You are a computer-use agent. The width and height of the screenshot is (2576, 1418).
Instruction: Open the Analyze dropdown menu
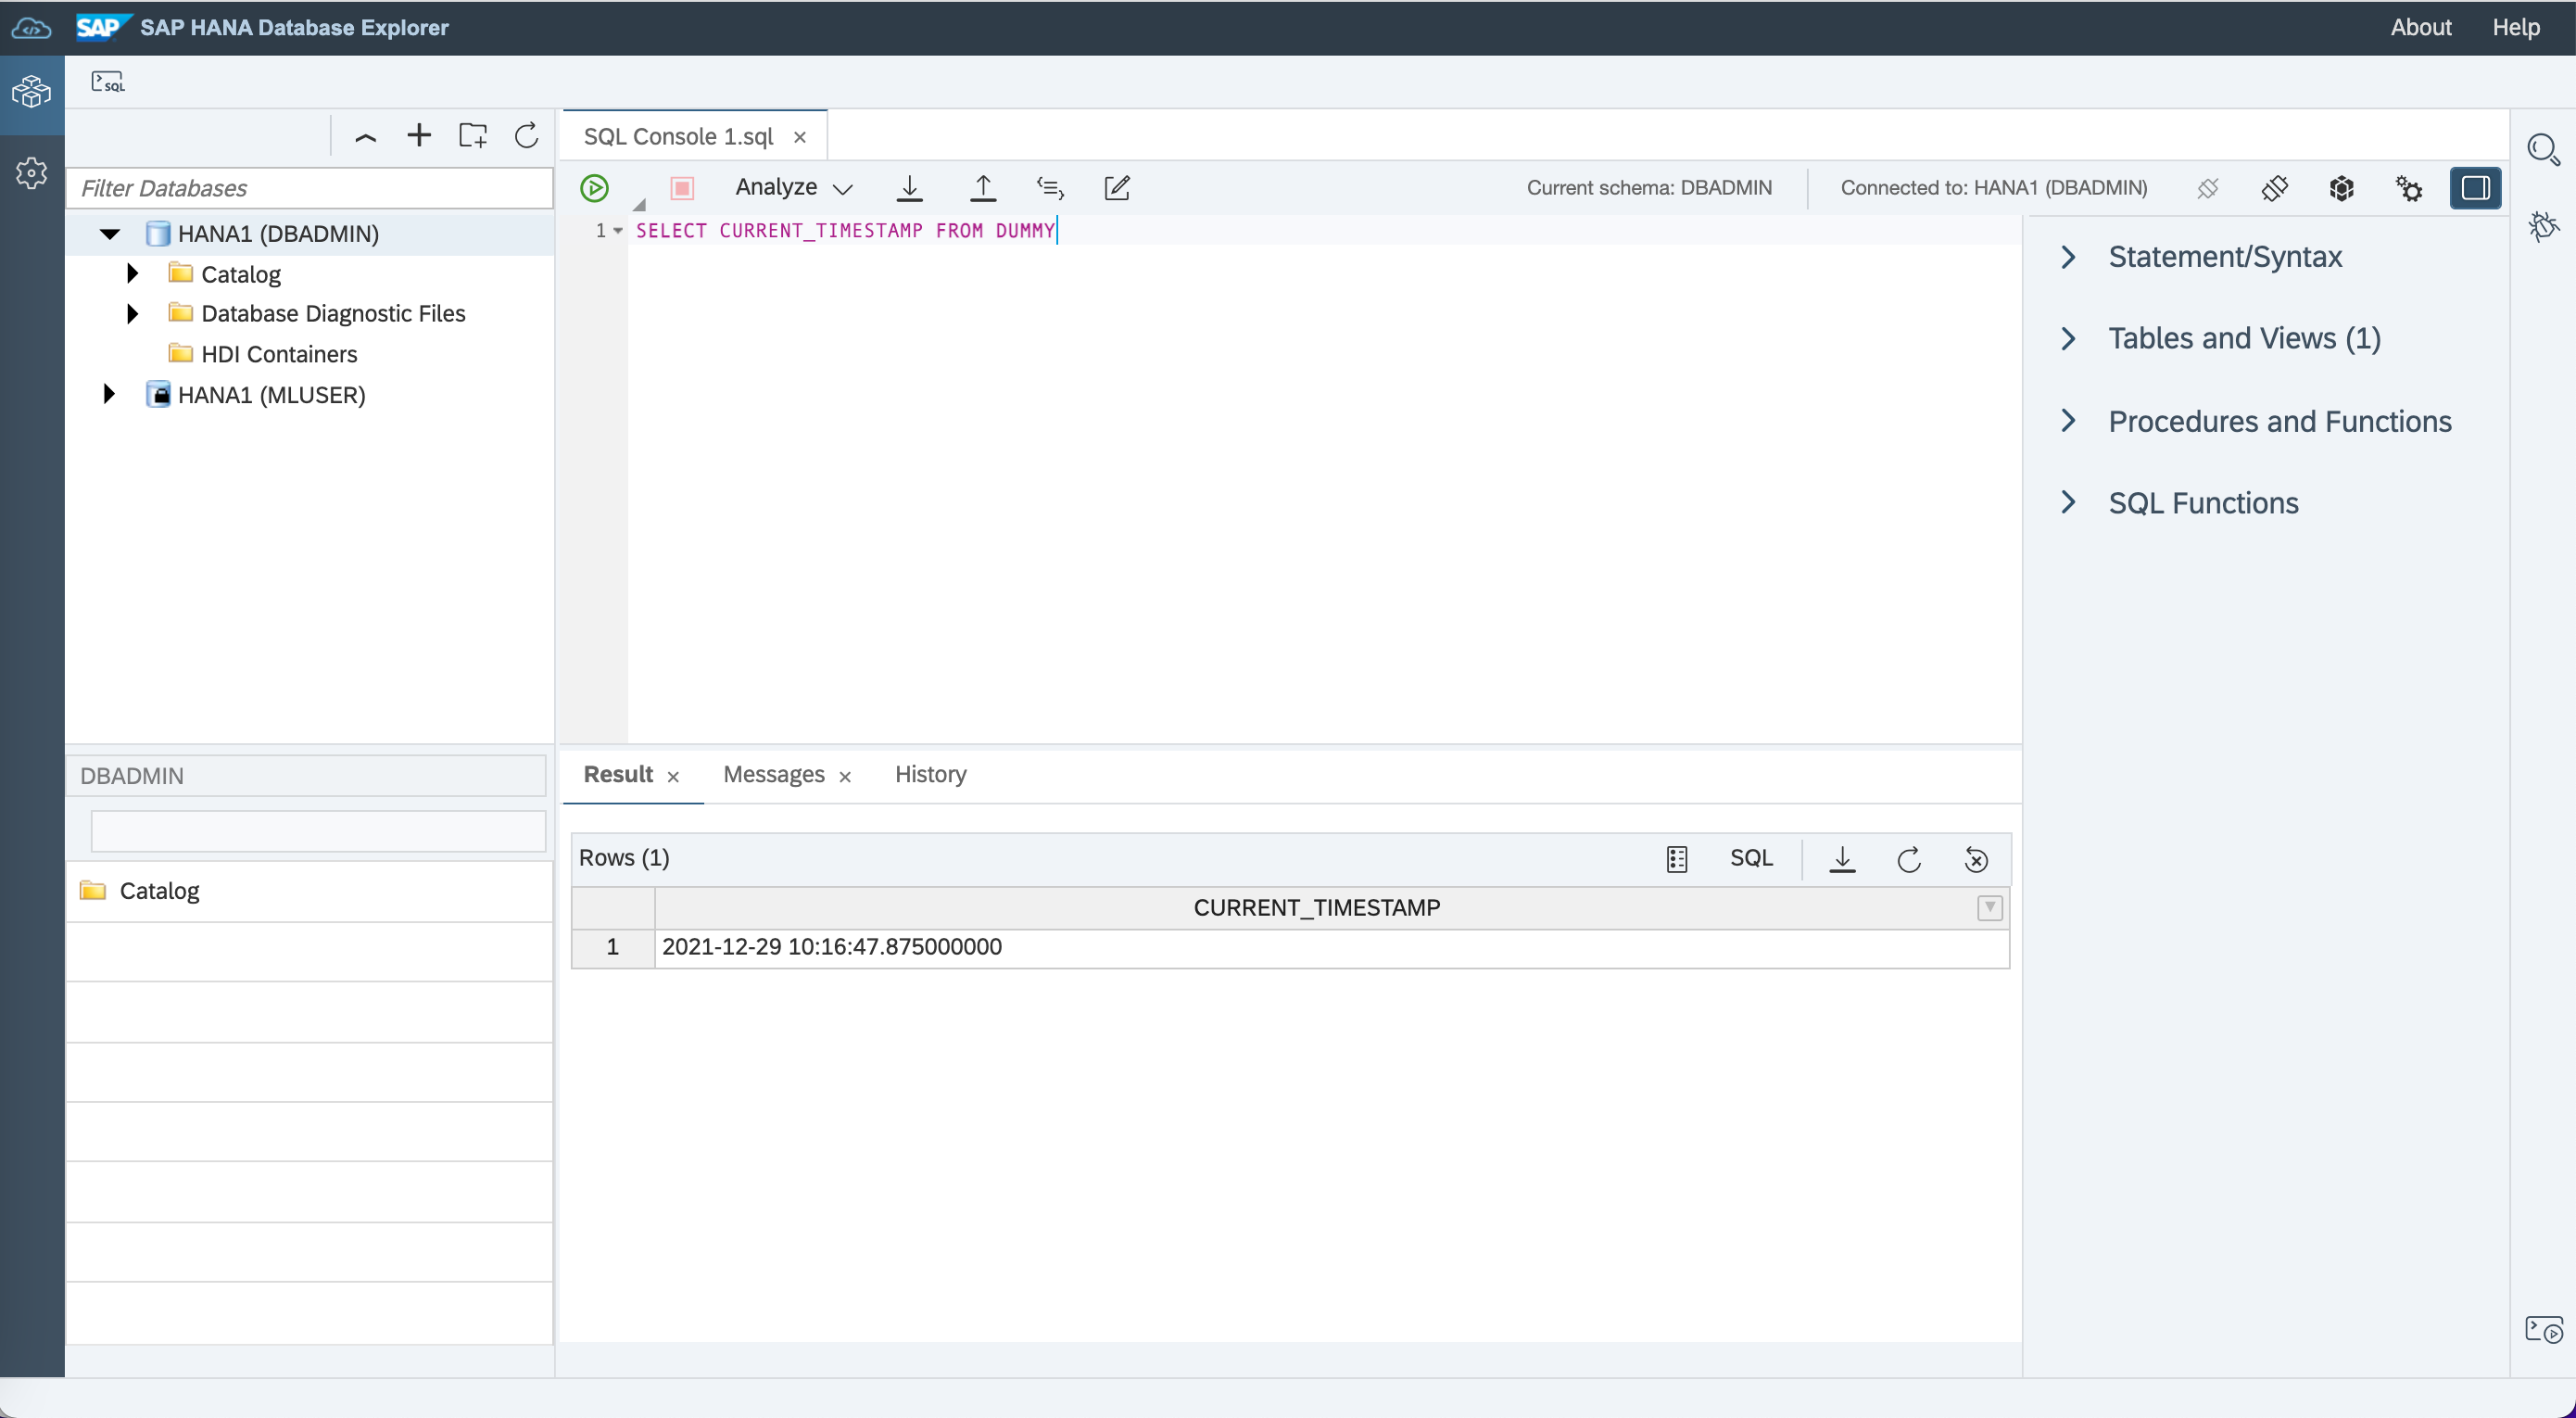794,188
